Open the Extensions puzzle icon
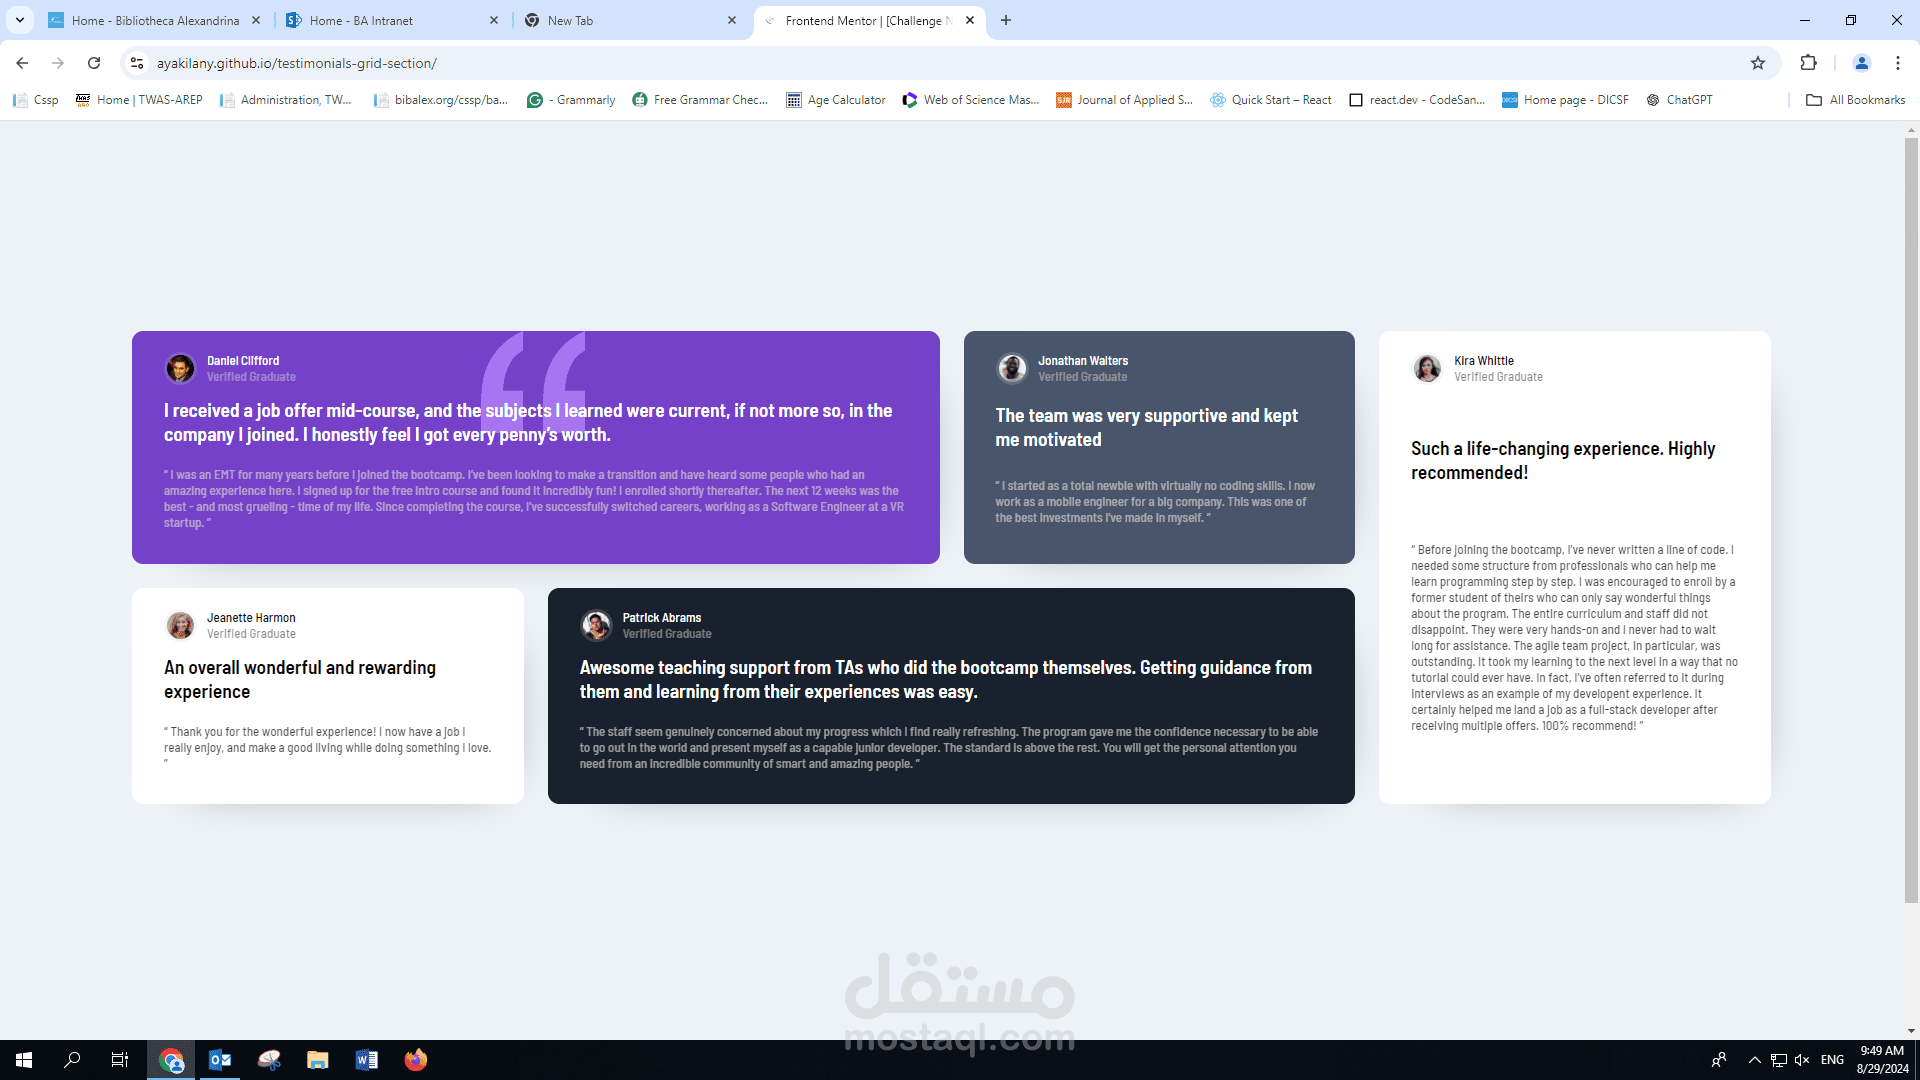 coord(1809,62)
